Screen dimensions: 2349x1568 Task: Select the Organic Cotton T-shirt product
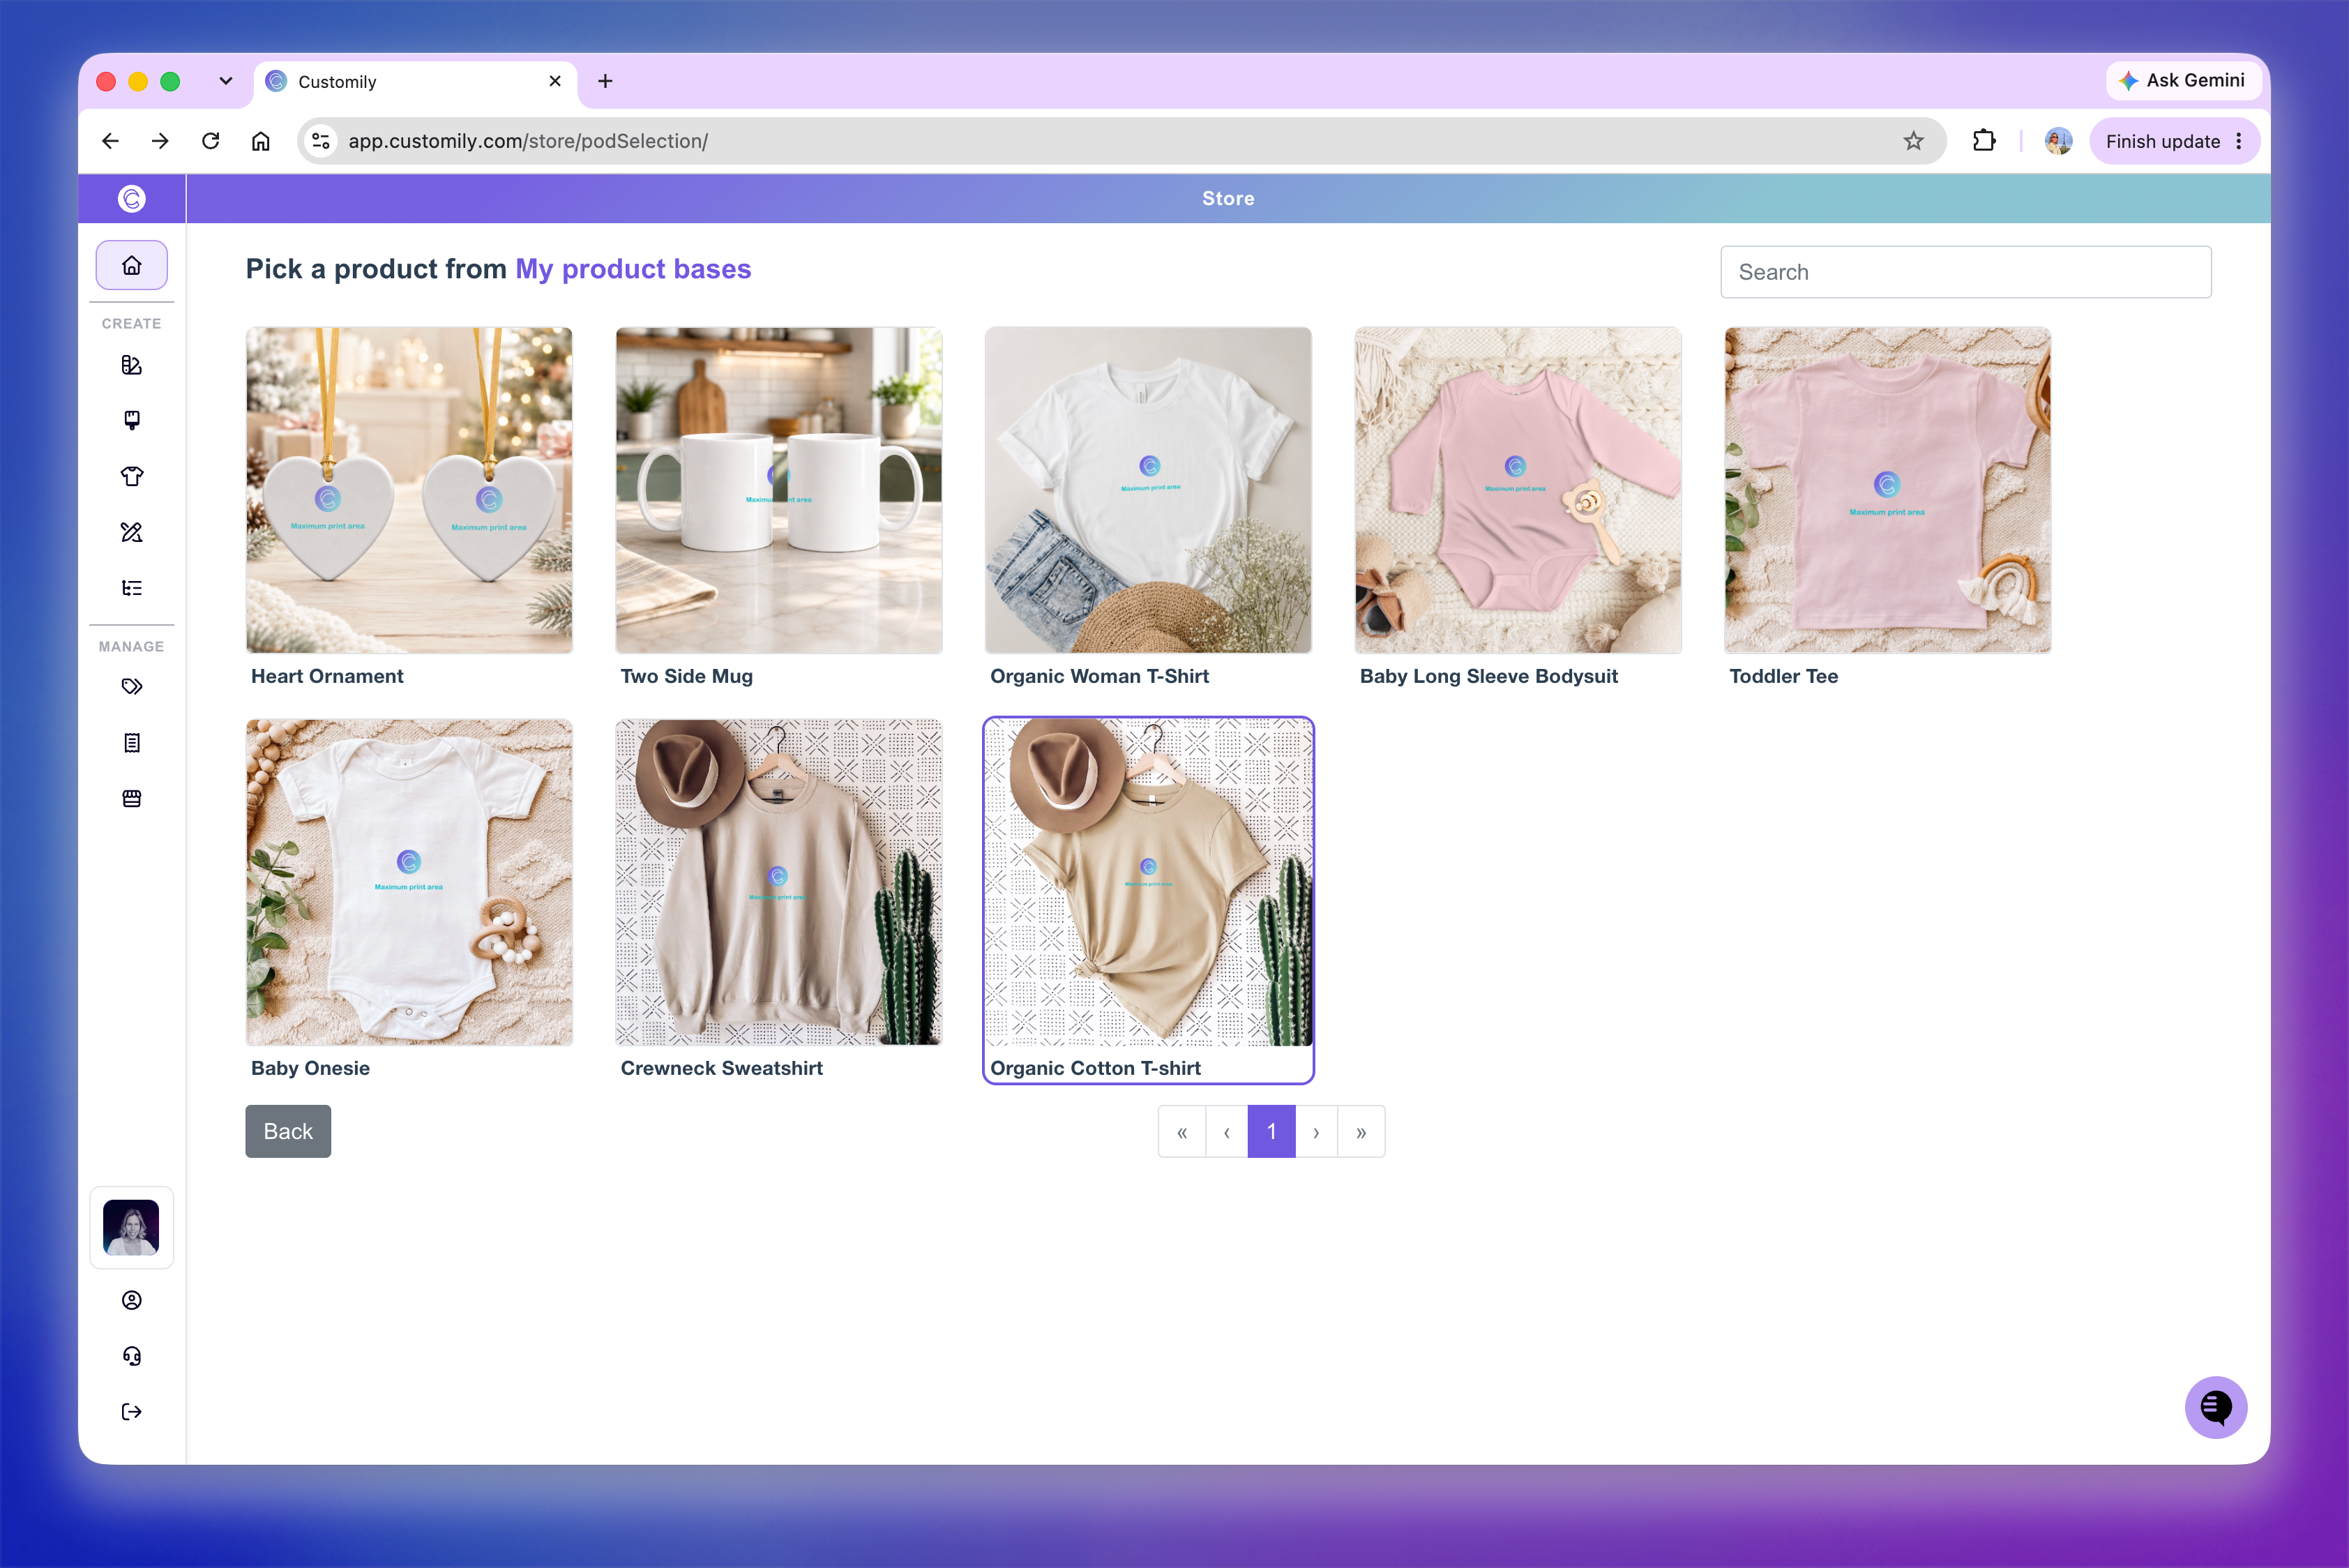(x=1148, y=900)
